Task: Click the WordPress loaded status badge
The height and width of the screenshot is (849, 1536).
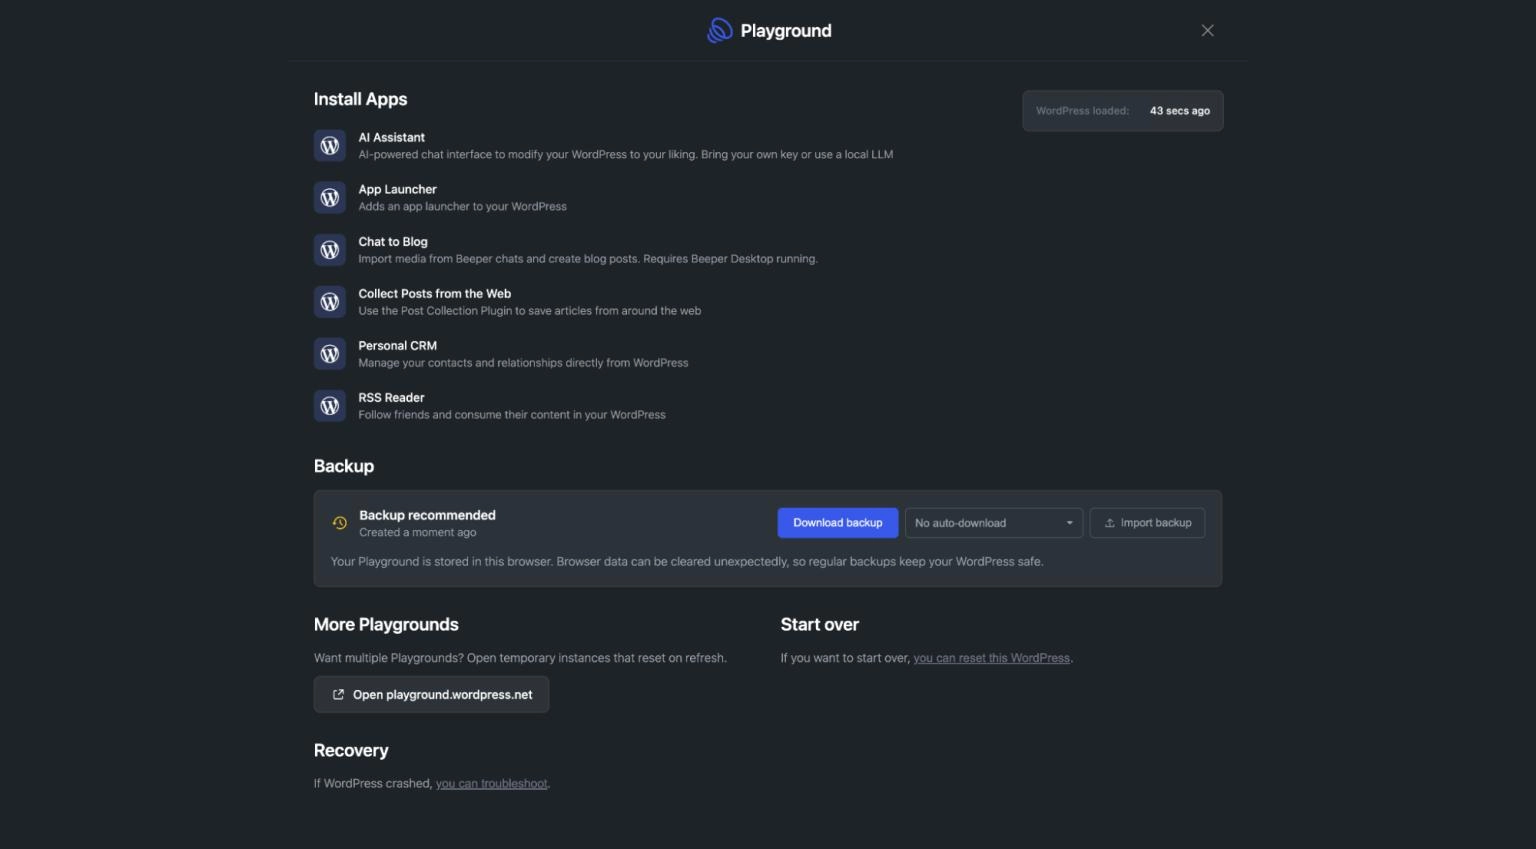Action: (x=1122, y=110)
